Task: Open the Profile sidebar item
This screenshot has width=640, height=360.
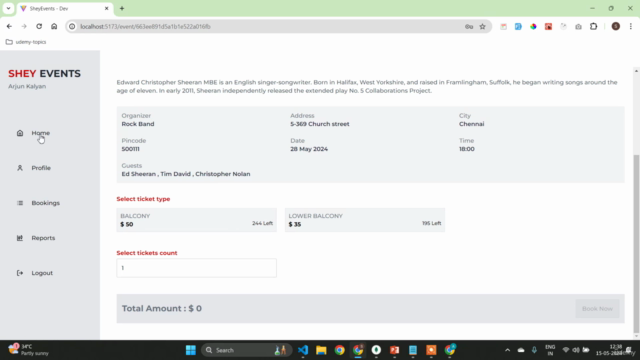Action: coord(41,168)
